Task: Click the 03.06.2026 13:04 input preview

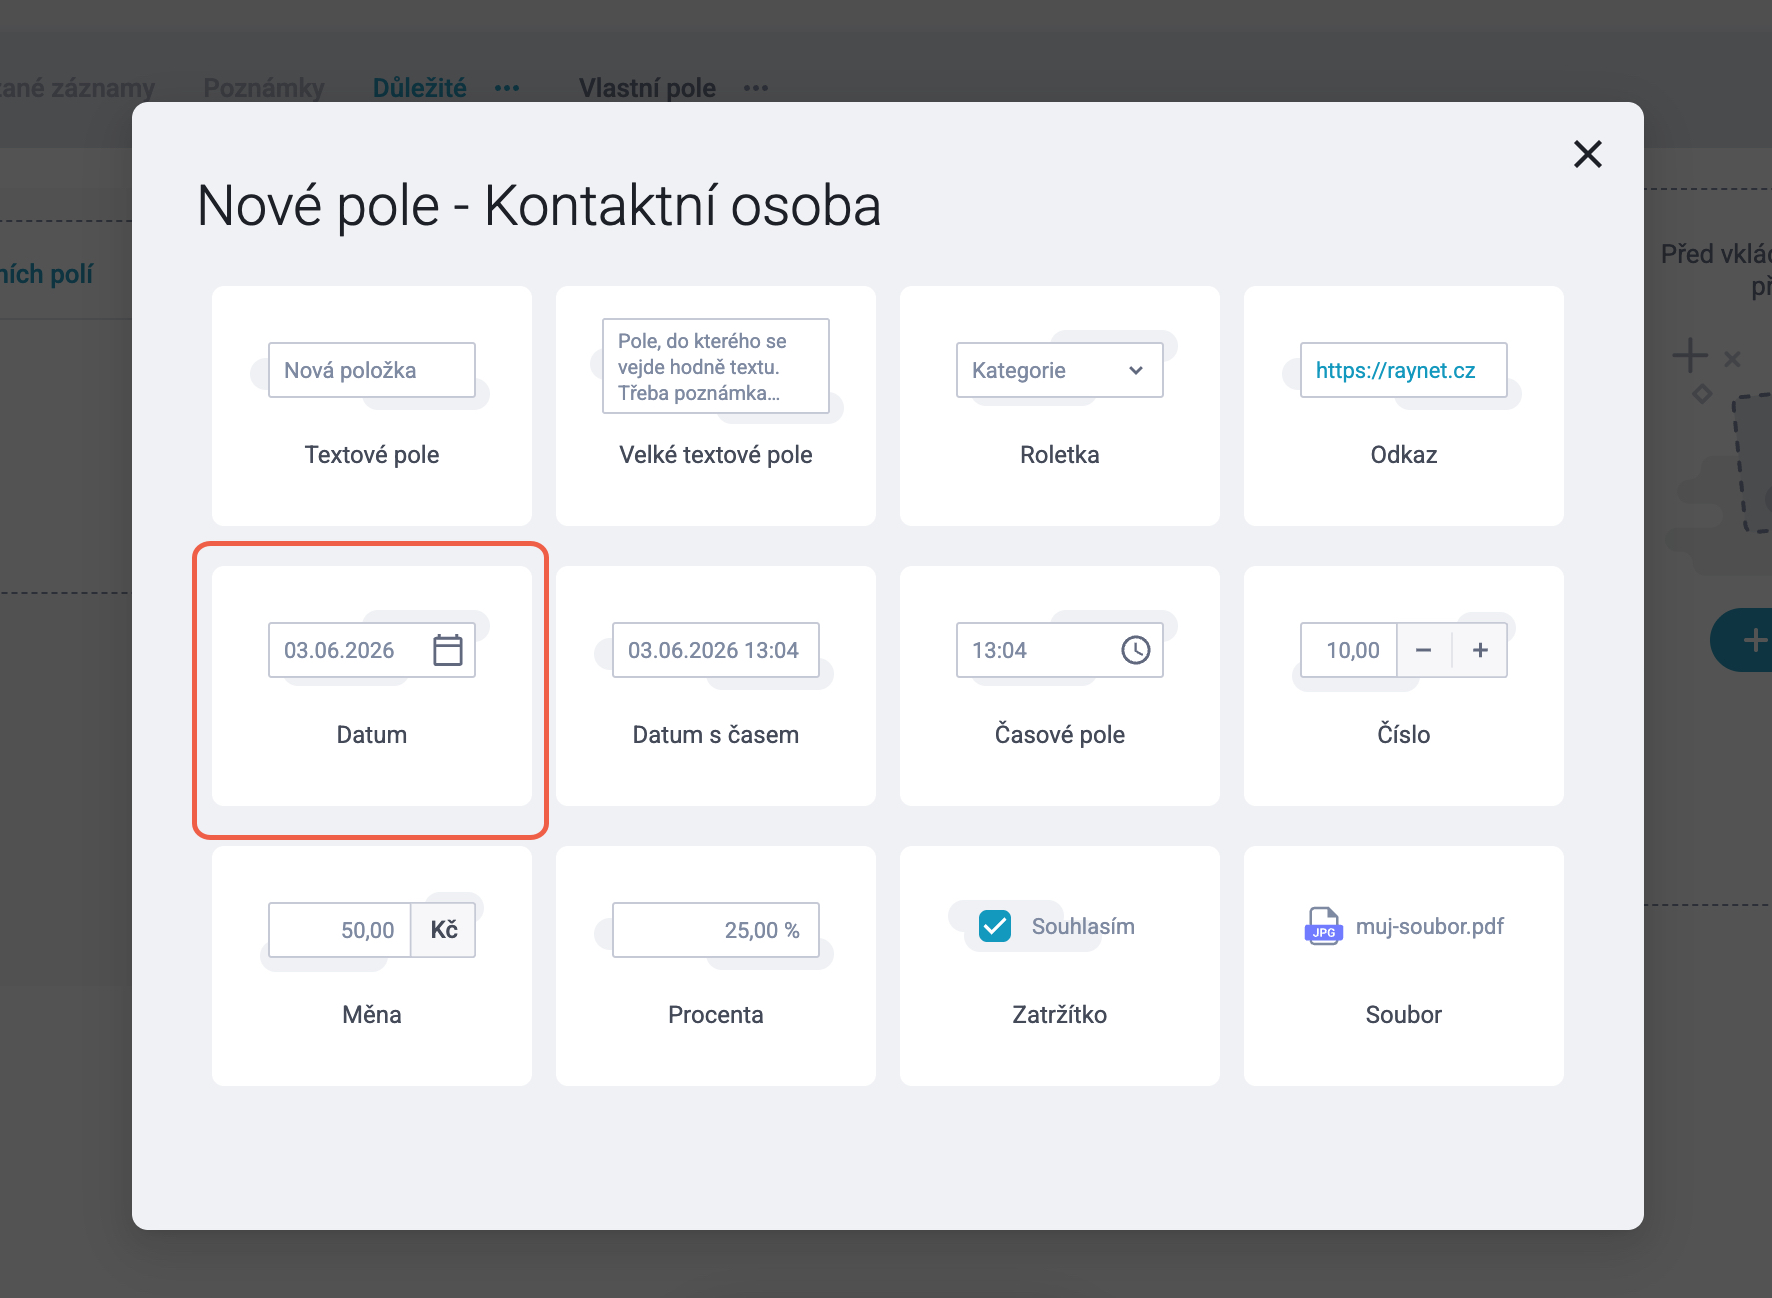Action: coord(716,650)
